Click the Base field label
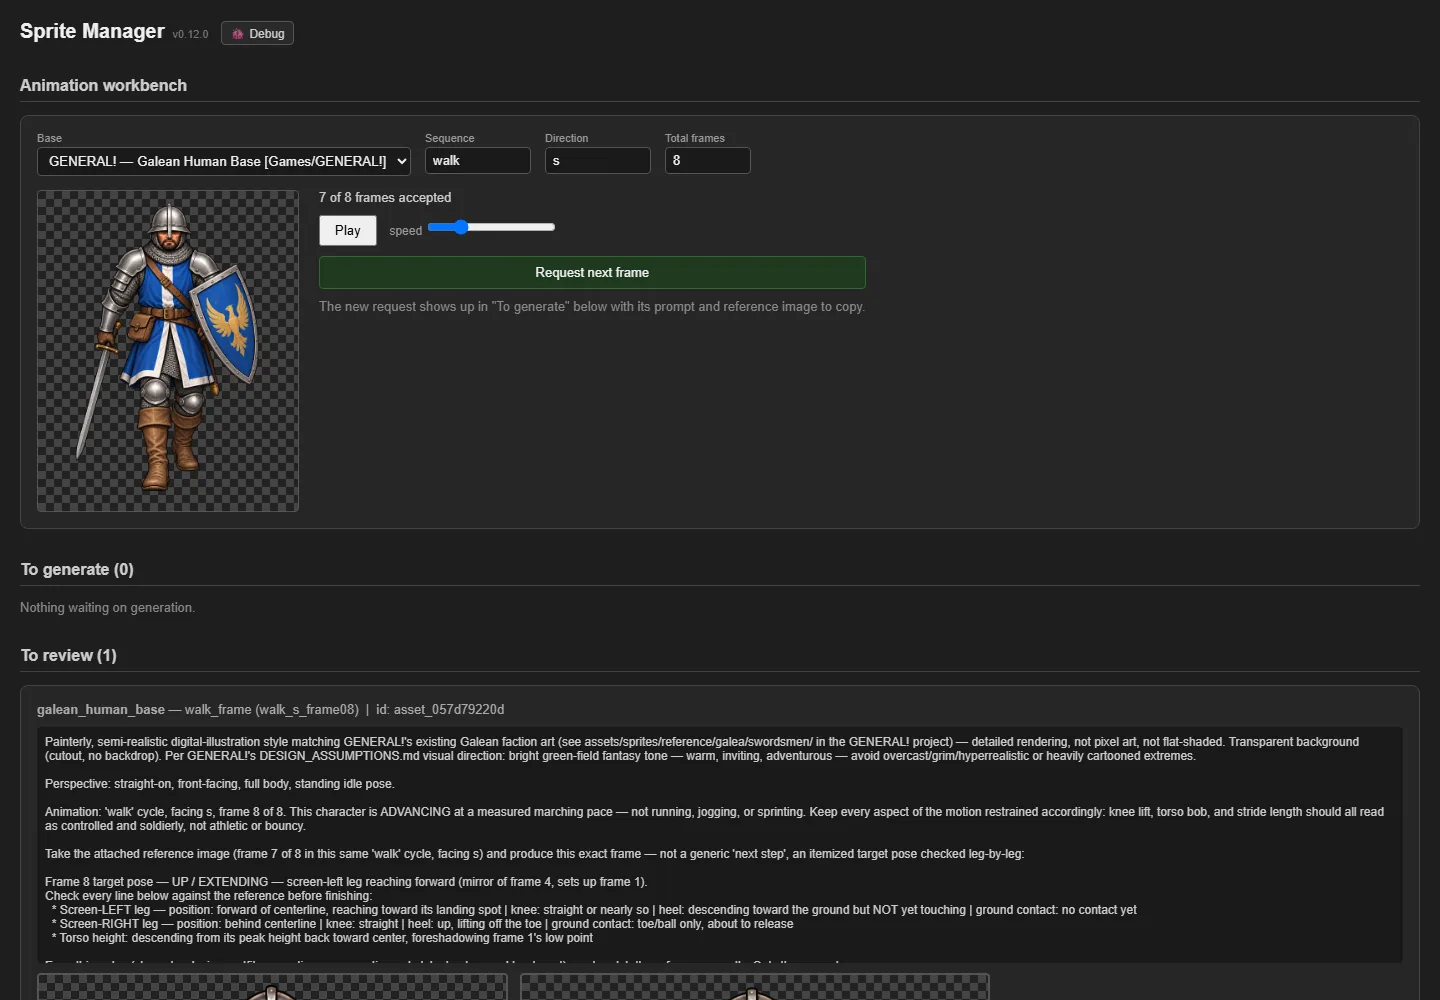1440x1000 pixels. point(49,138)
